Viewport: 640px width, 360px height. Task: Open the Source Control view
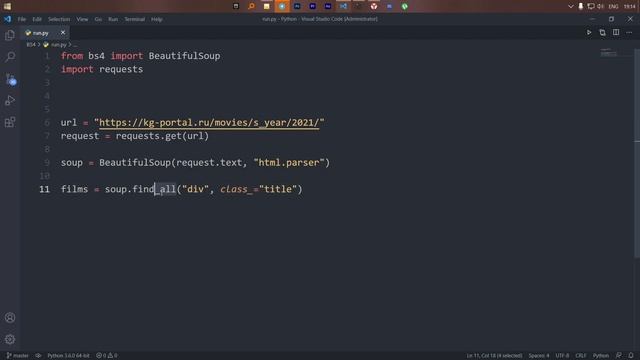click(x=10, y=79)
